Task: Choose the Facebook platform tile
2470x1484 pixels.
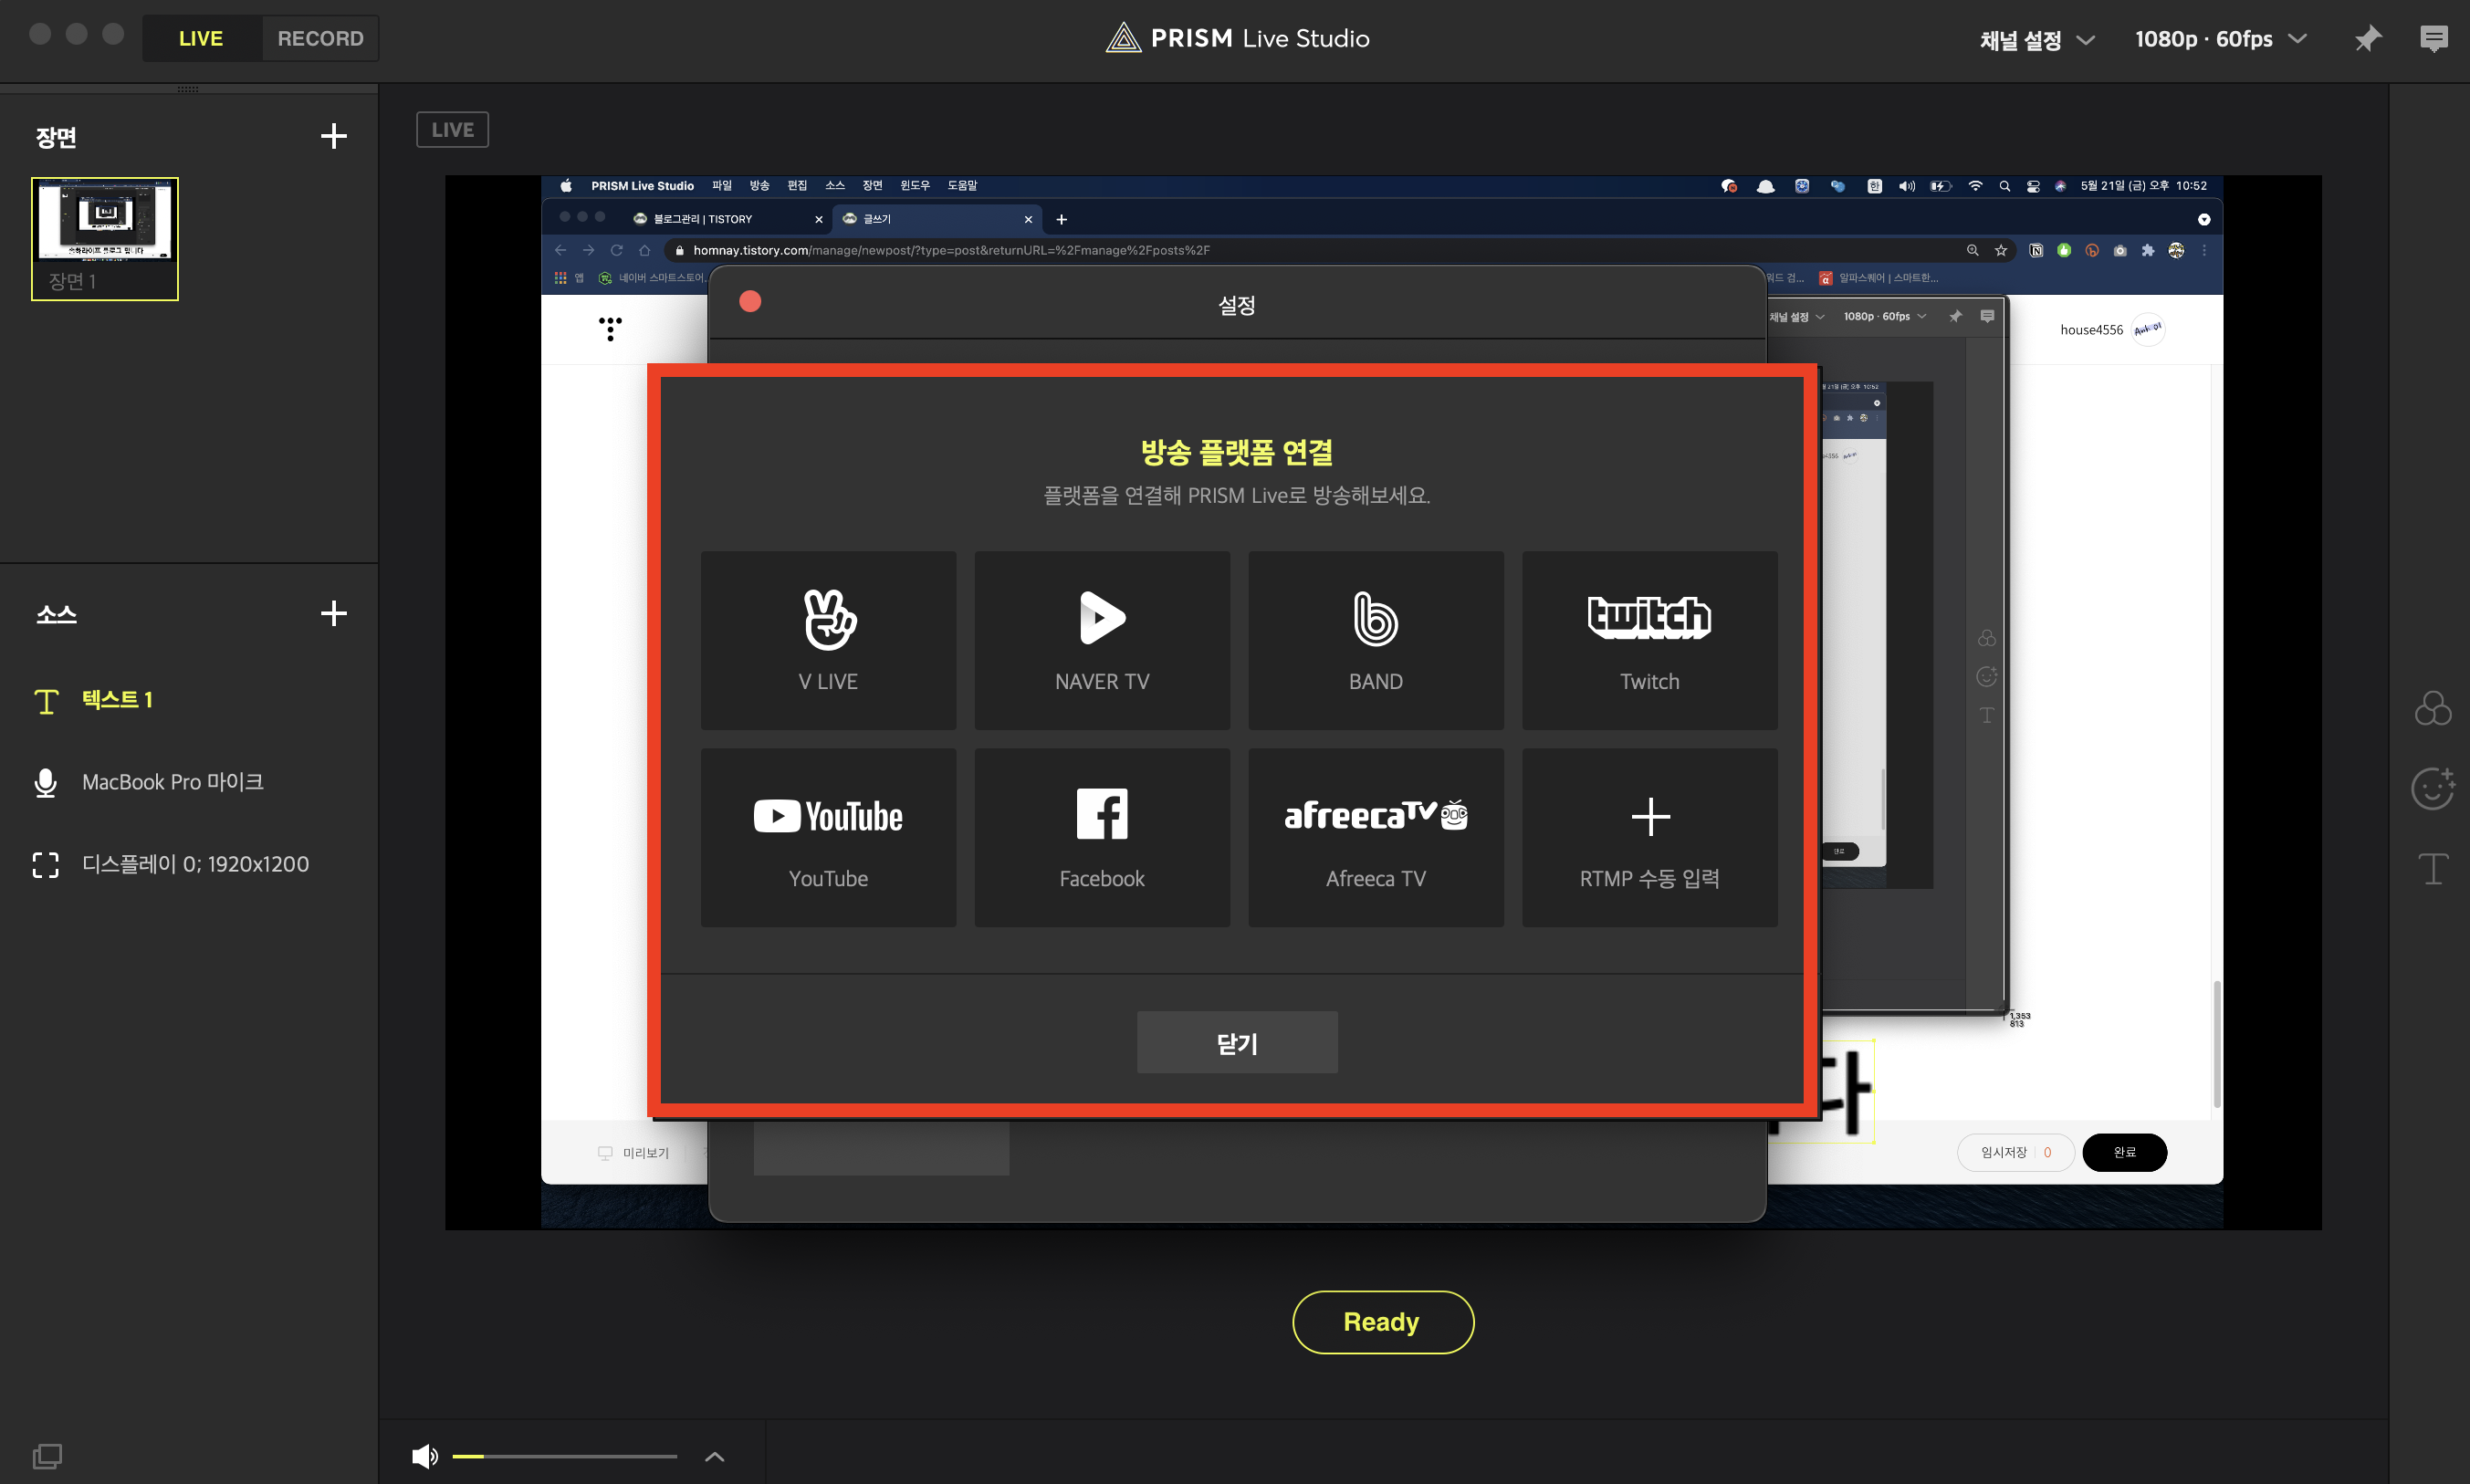Action: (x=1102, y=837)
